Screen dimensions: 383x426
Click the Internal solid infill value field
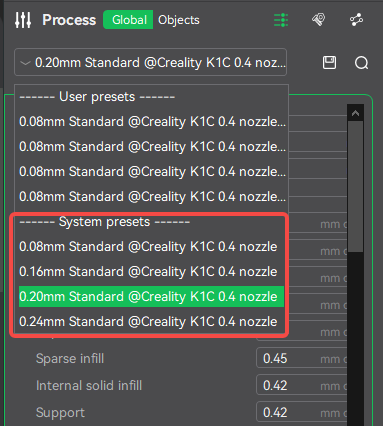[x=302, y=385]
